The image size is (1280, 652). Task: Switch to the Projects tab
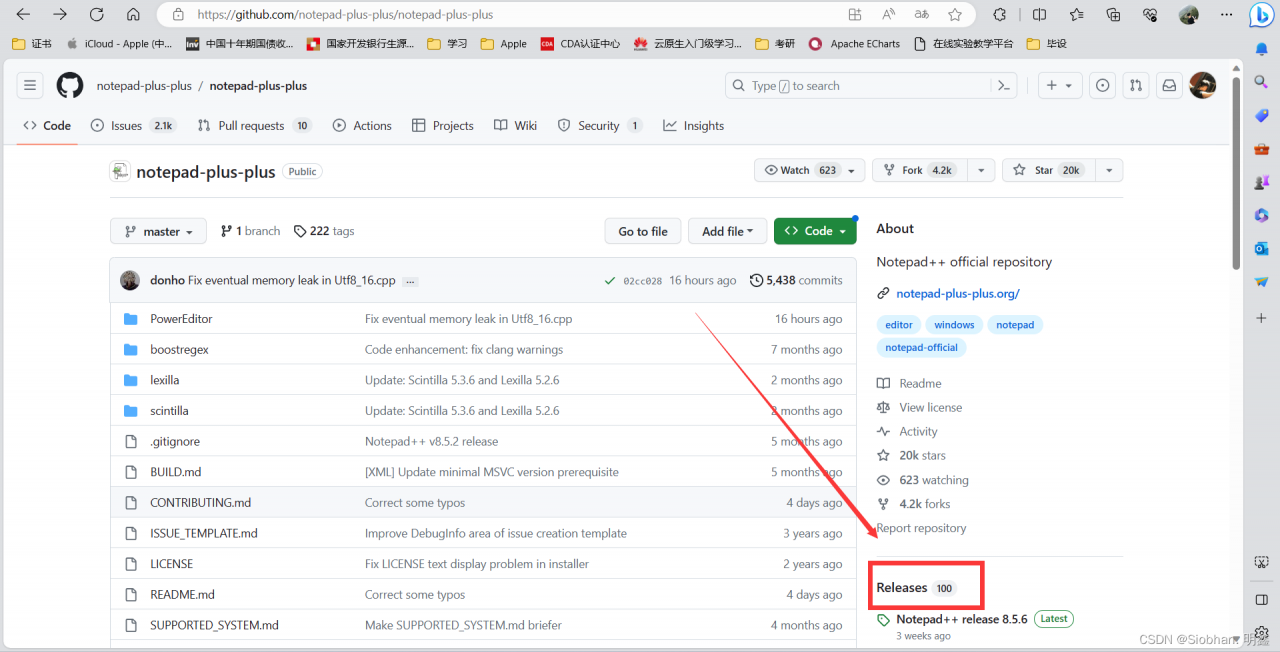tap(443, 126)
